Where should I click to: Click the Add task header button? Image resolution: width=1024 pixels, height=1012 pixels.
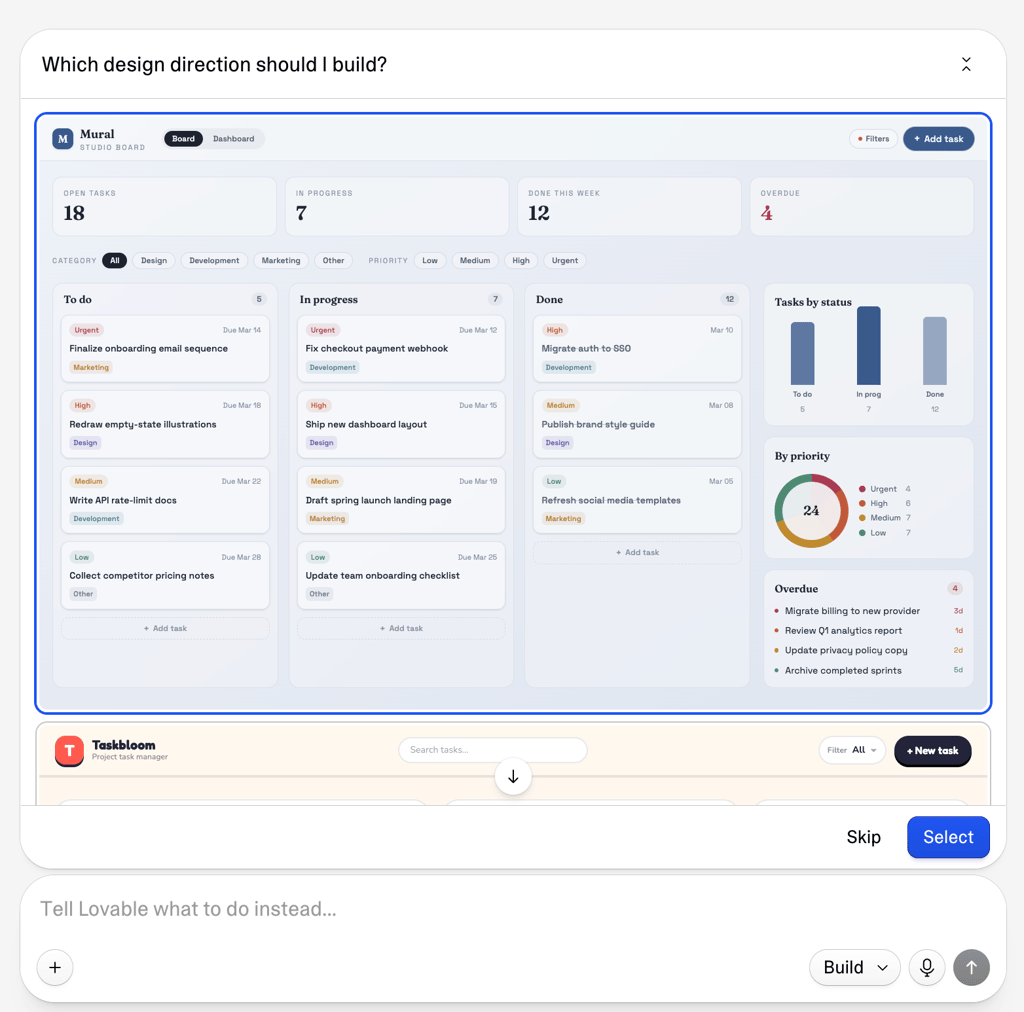938,138
